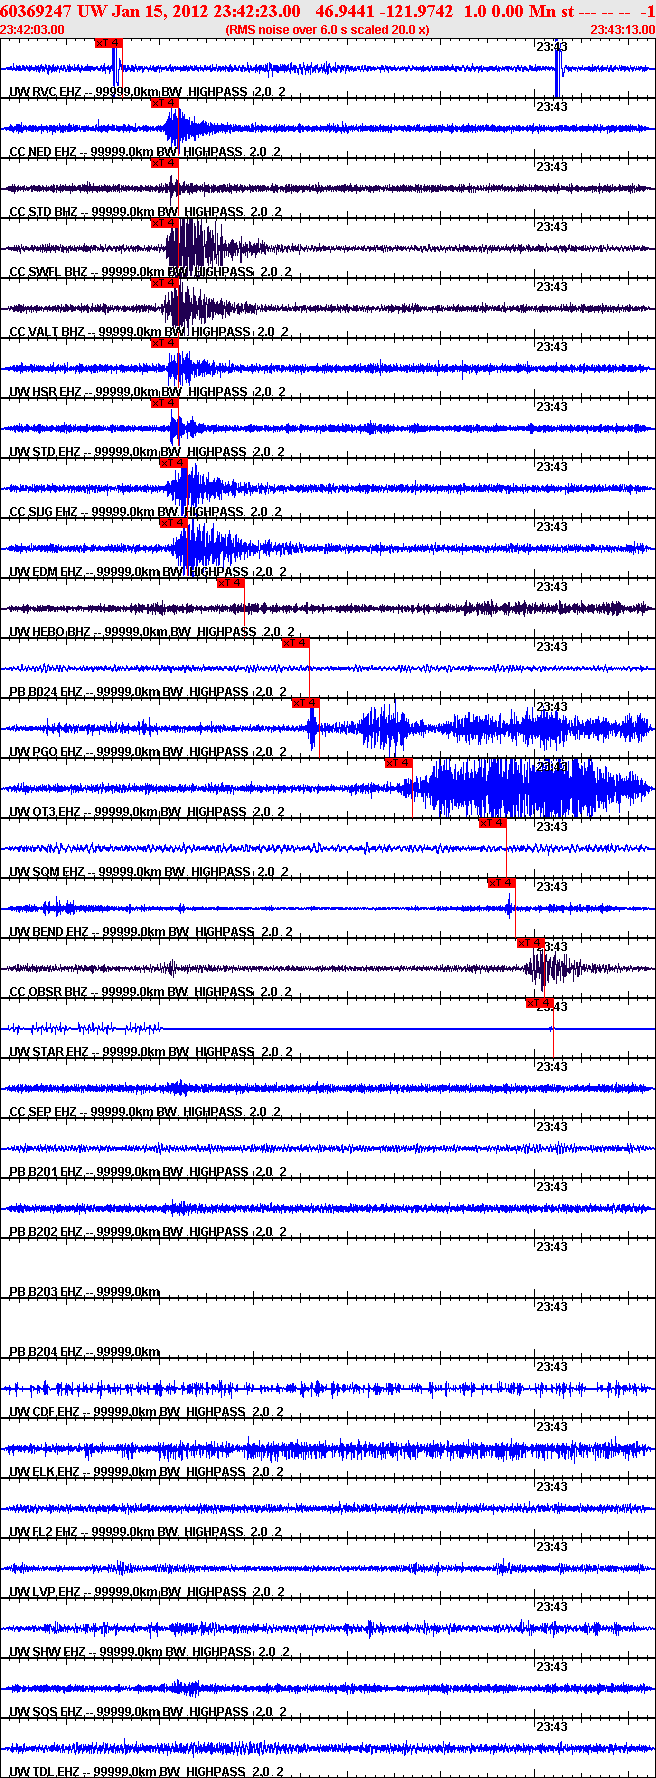The width and height of the screenshot is (656, 1778).
Task: Select the CC STD BHZ station label
Action: click(146, 211)
